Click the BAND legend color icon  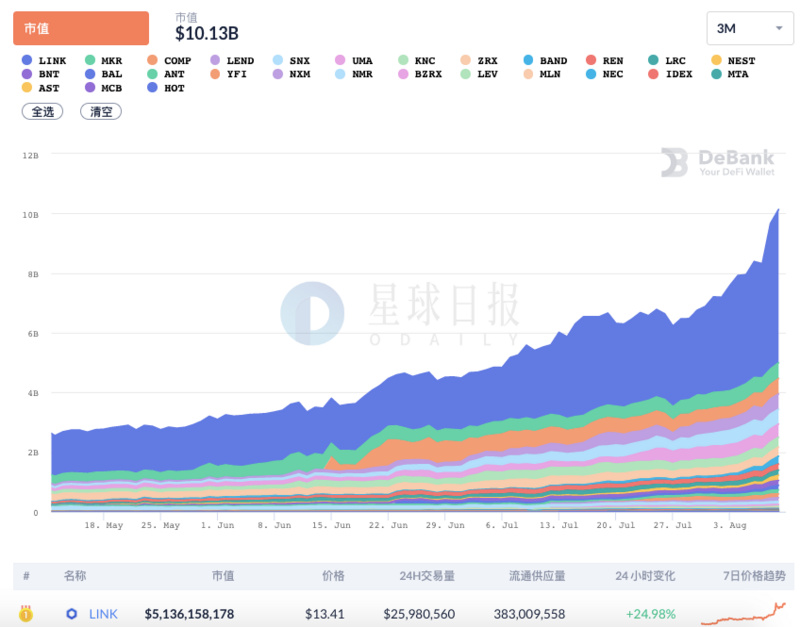(x=527, y=60)
